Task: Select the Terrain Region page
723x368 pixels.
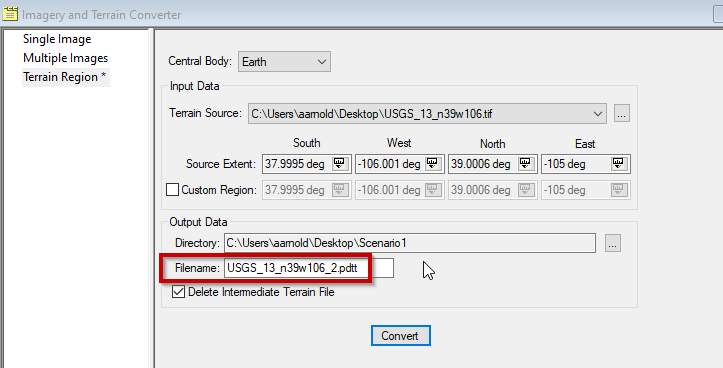Action: pos(65,77)
